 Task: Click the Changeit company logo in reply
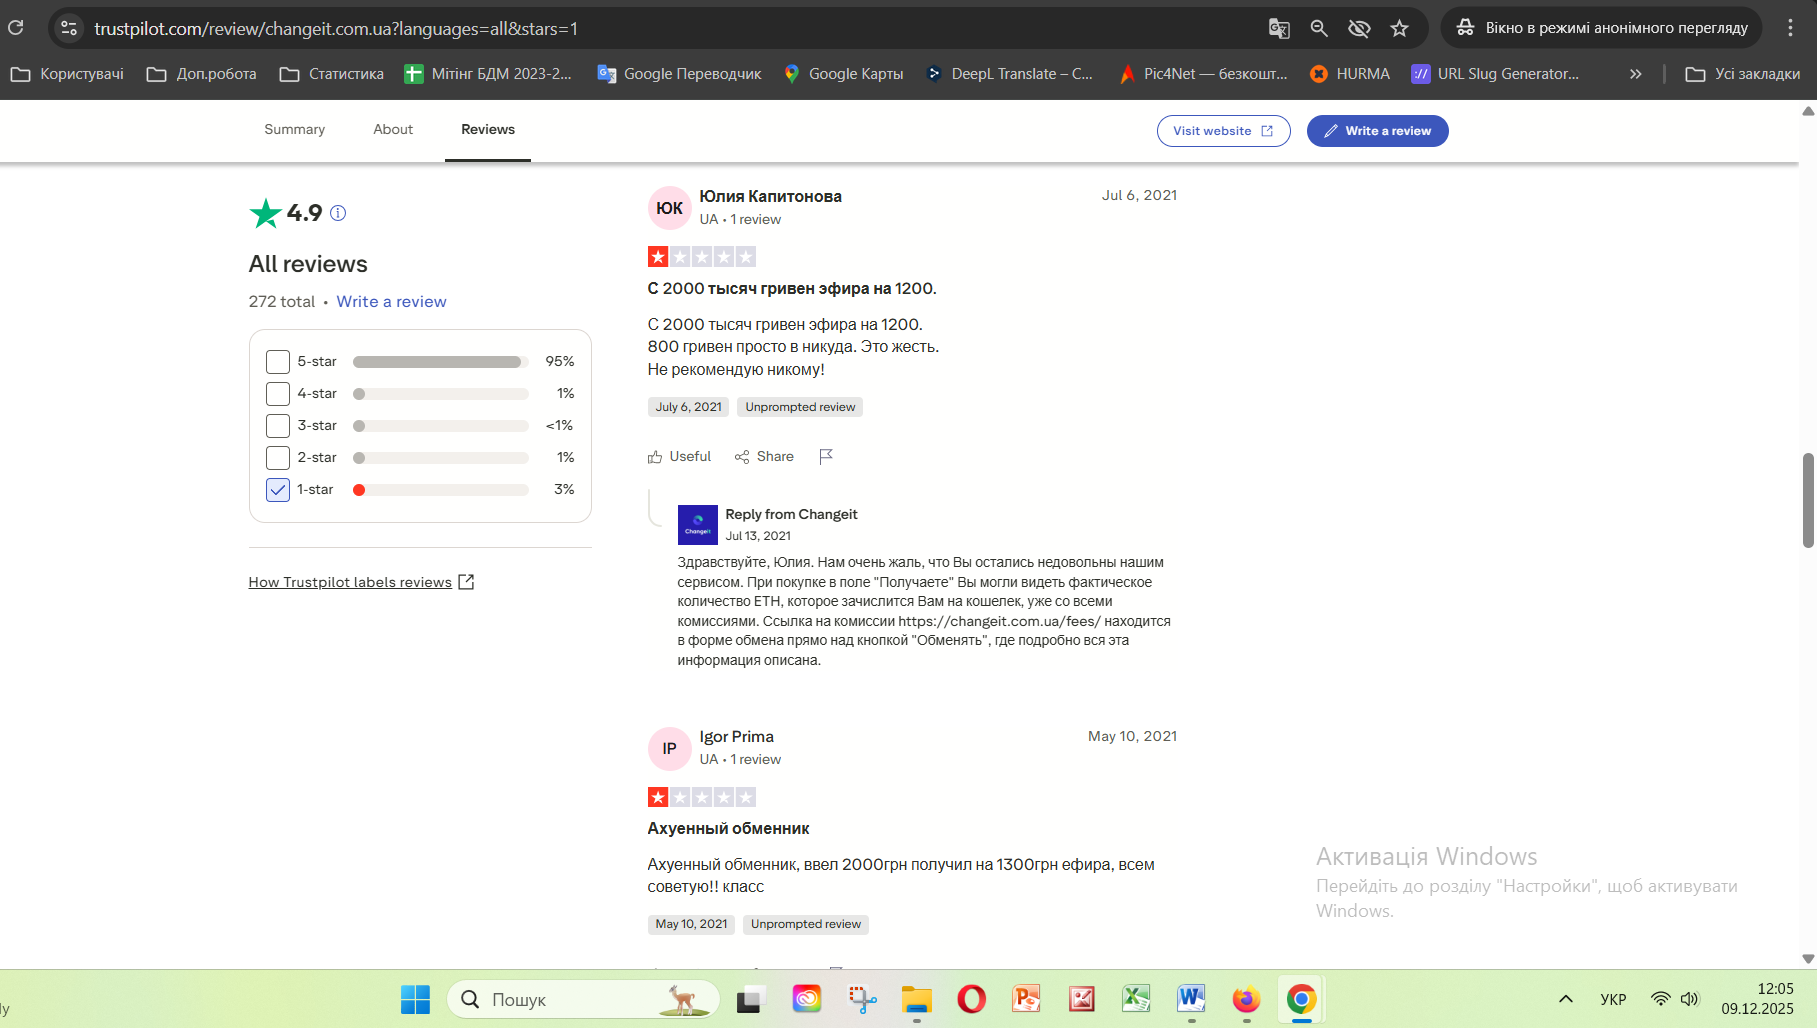point(697,525)
